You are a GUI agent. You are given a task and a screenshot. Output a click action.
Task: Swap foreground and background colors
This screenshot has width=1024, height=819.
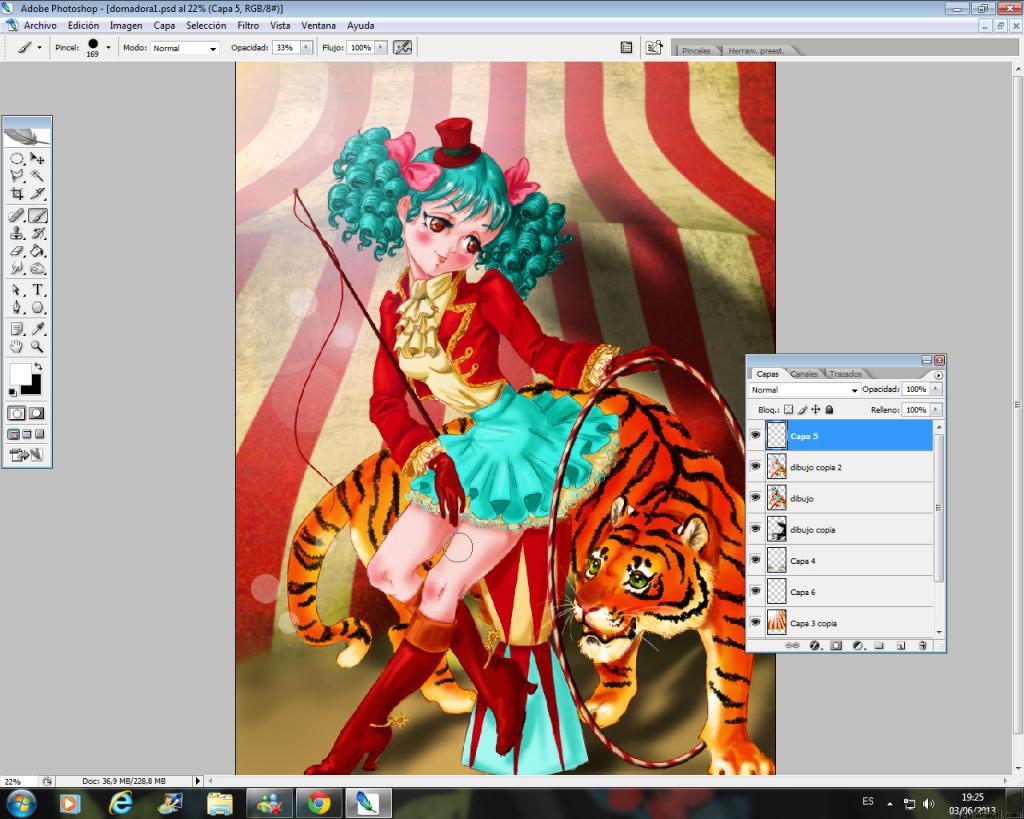pos(38,367)
